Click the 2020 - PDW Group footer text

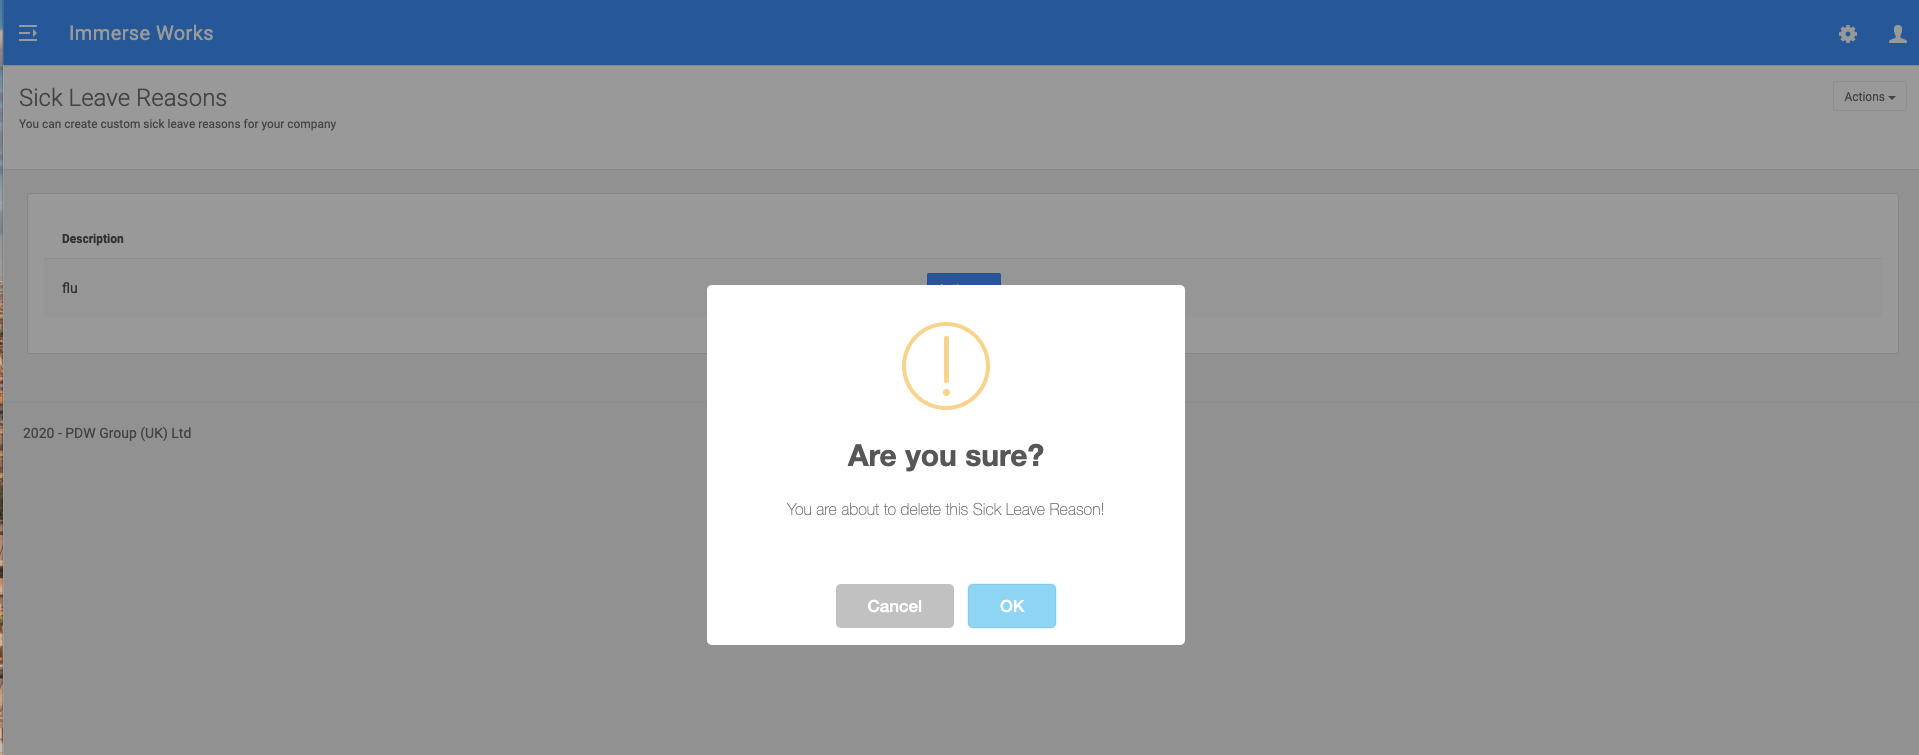tap(107, 433)
